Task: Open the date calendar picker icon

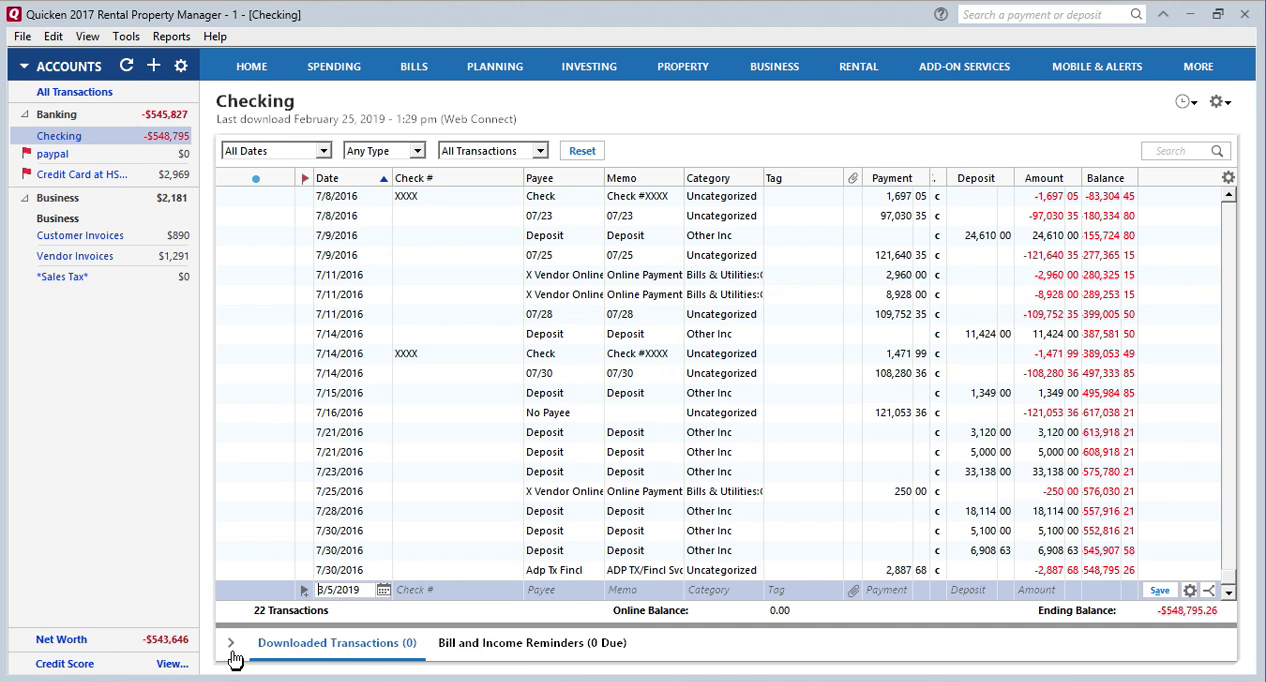Action: 383,590
